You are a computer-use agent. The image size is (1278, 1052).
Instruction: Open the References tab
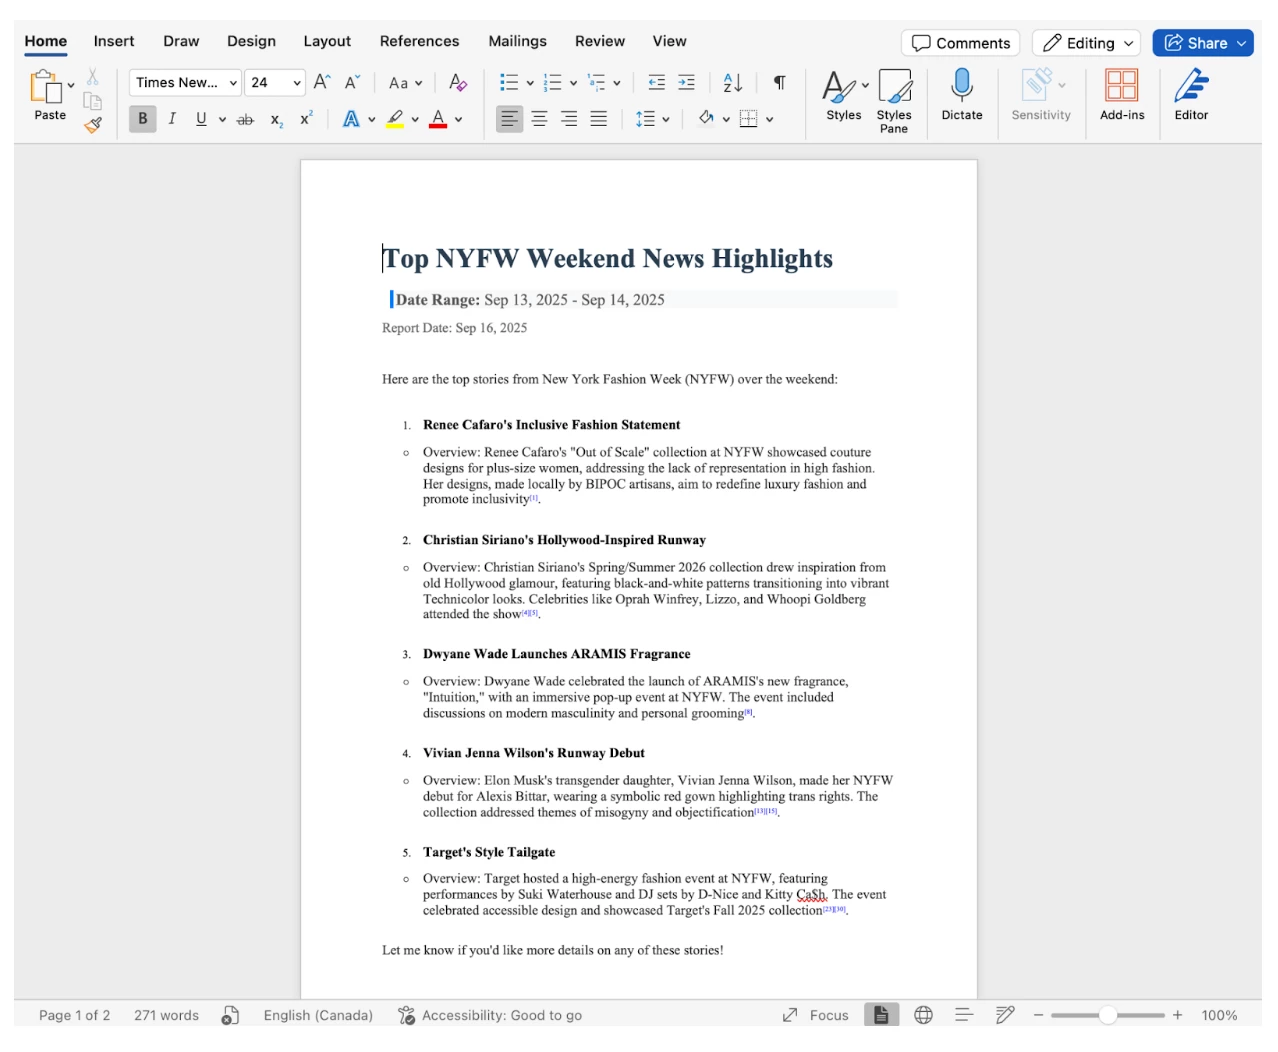pyautogui.click(x=419, y=41)
